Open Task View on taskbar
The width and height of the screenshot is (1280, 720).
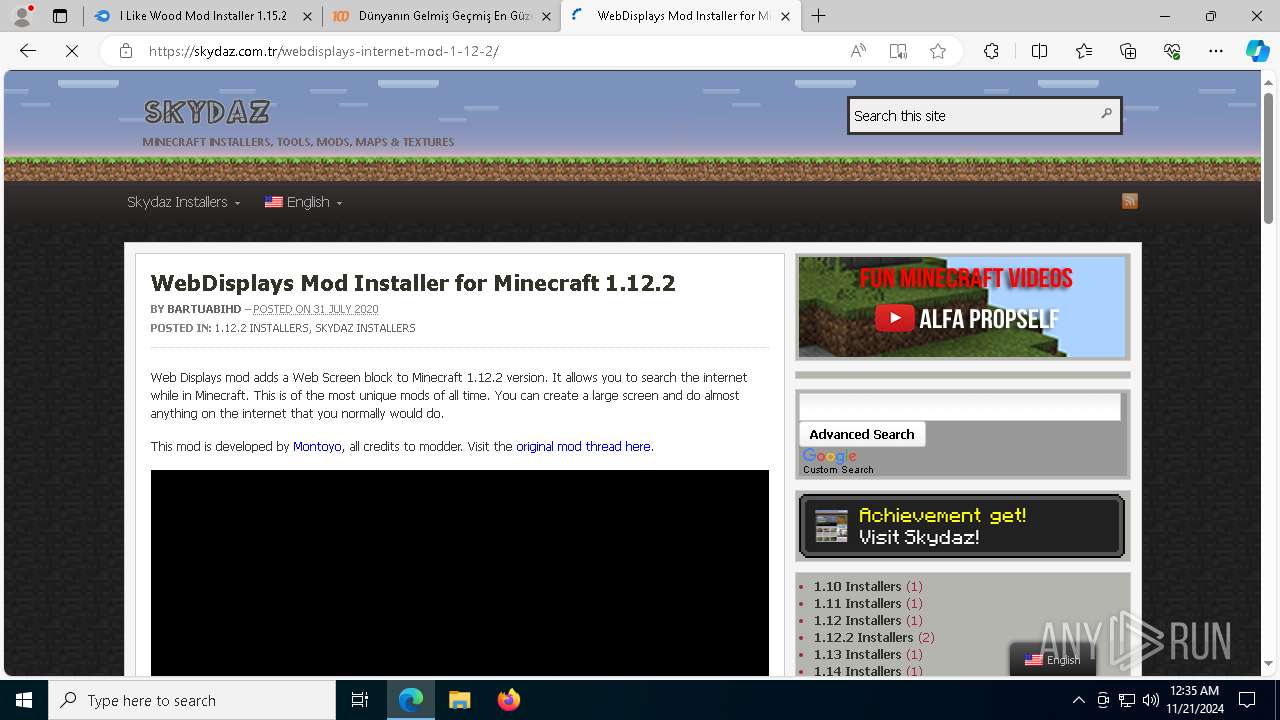tap(360, 700)
